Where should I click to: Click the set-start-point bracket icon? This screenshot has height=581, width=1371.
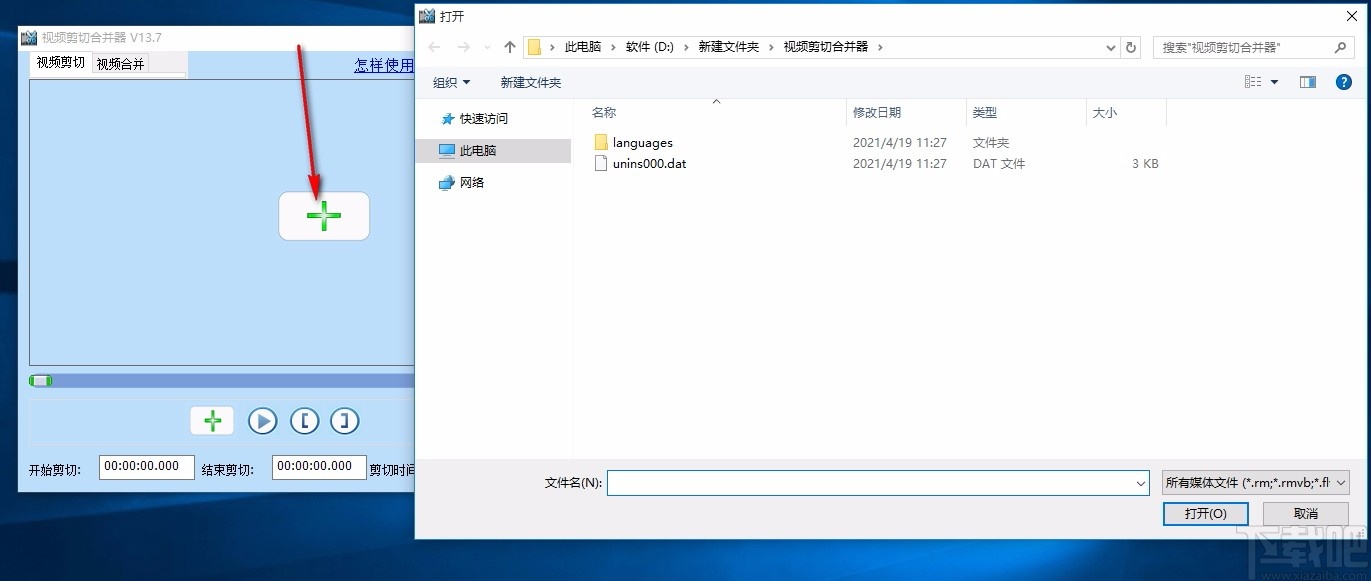pos(304,421)
